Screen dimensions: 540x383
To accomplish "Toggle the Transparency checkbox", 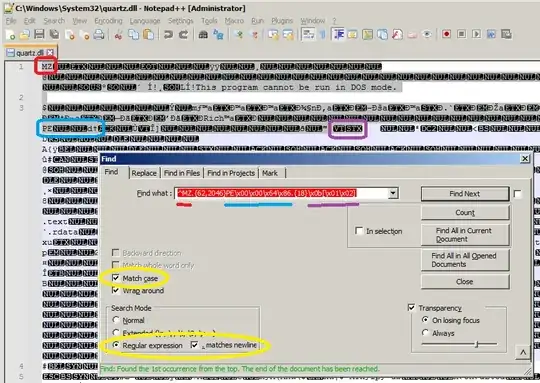I will (x=411, y=307).
